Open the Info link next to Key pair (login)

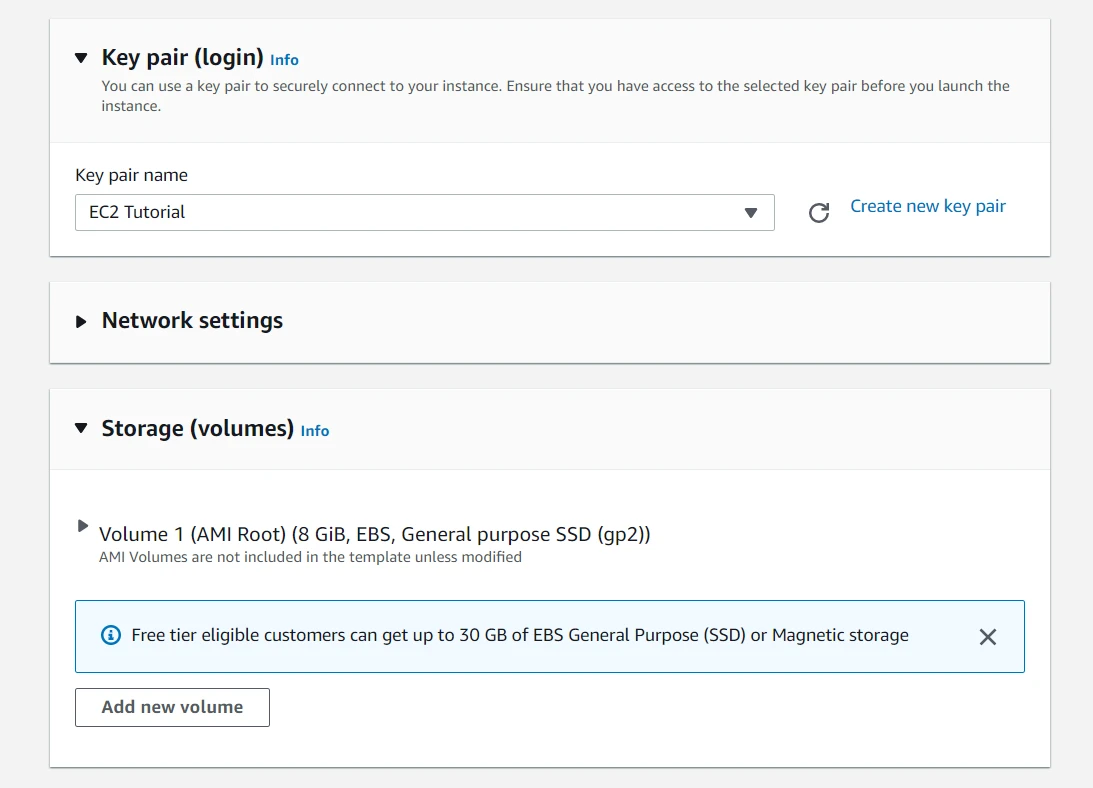(x=283, y=60)
